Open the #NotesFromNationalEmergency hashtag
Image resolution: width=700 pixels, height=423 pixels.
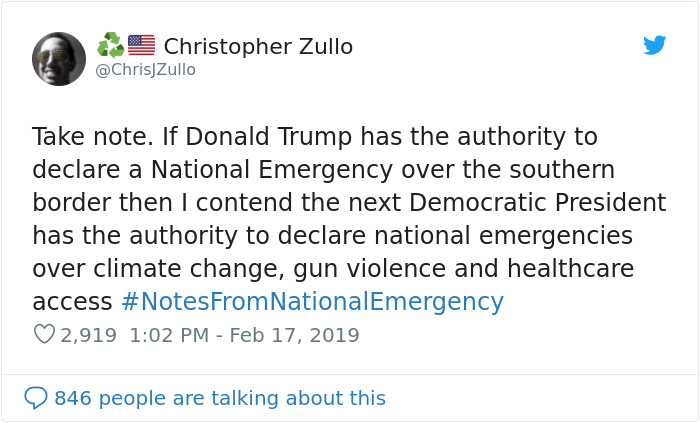311,302
